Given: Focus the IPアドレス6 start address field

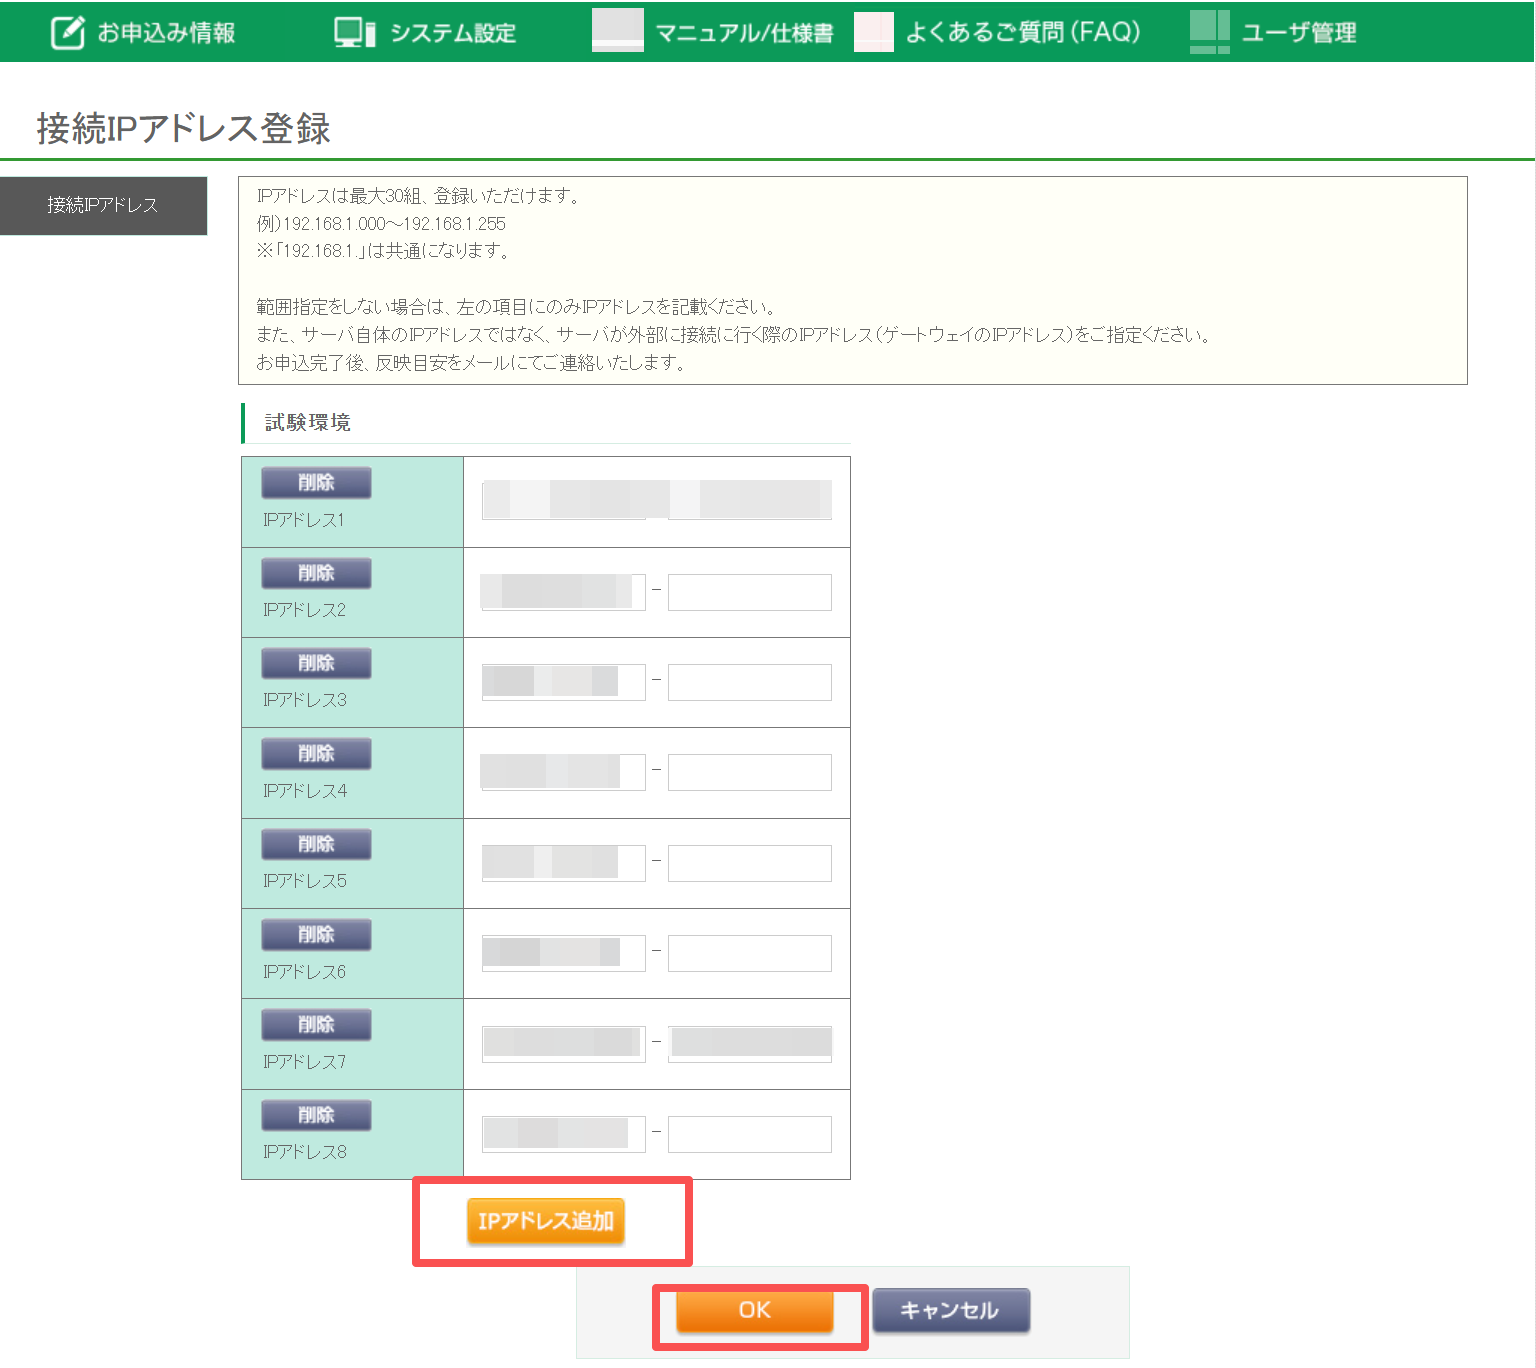Looking at the screenshot, I should [x=564, y=953].
